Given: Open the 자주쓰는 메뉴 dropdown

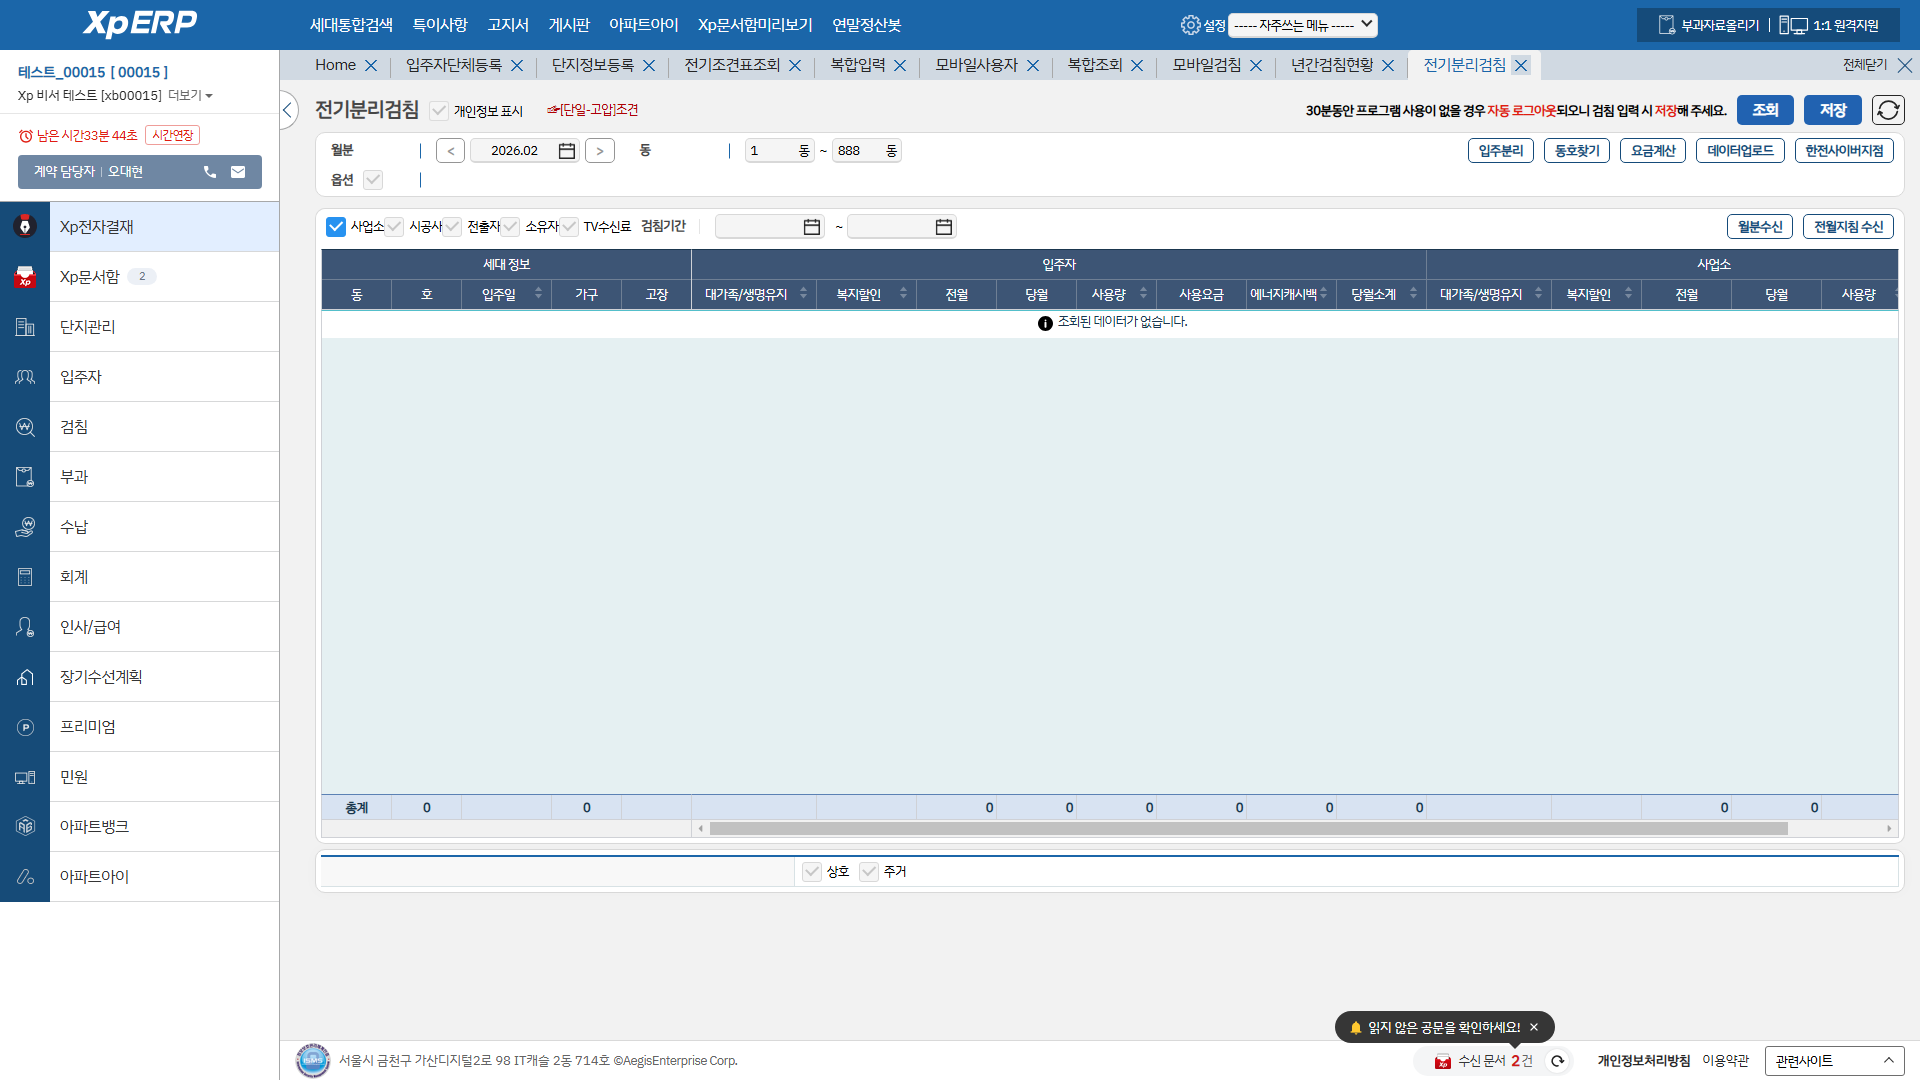Looking at the screenshot, I should pyautogui.click(x=1302, y=25).
